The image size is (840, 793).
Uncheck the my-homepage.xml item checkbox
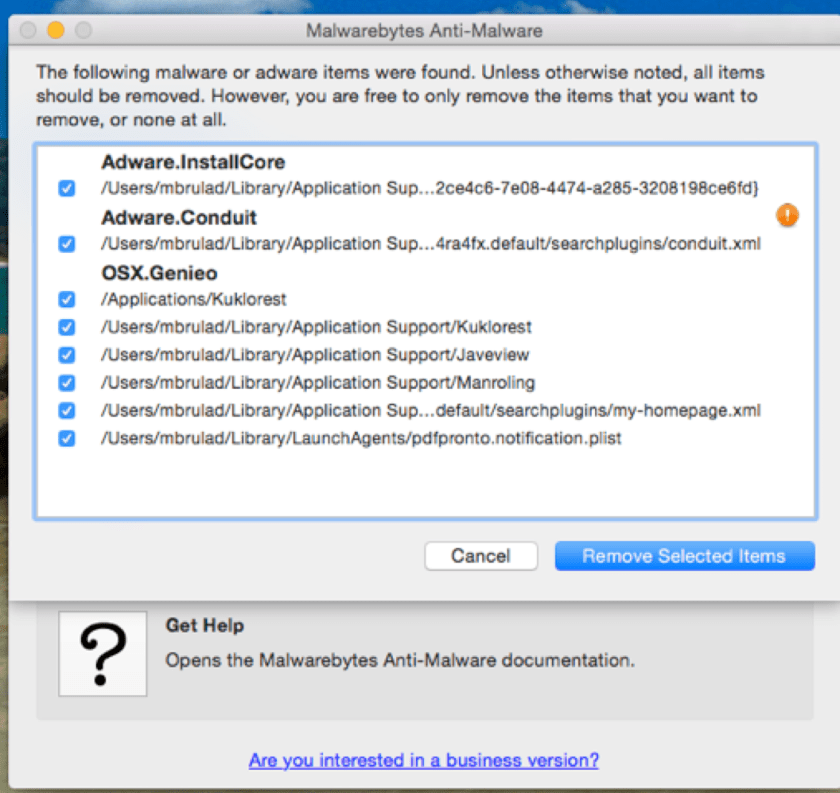tap(67, 410)
